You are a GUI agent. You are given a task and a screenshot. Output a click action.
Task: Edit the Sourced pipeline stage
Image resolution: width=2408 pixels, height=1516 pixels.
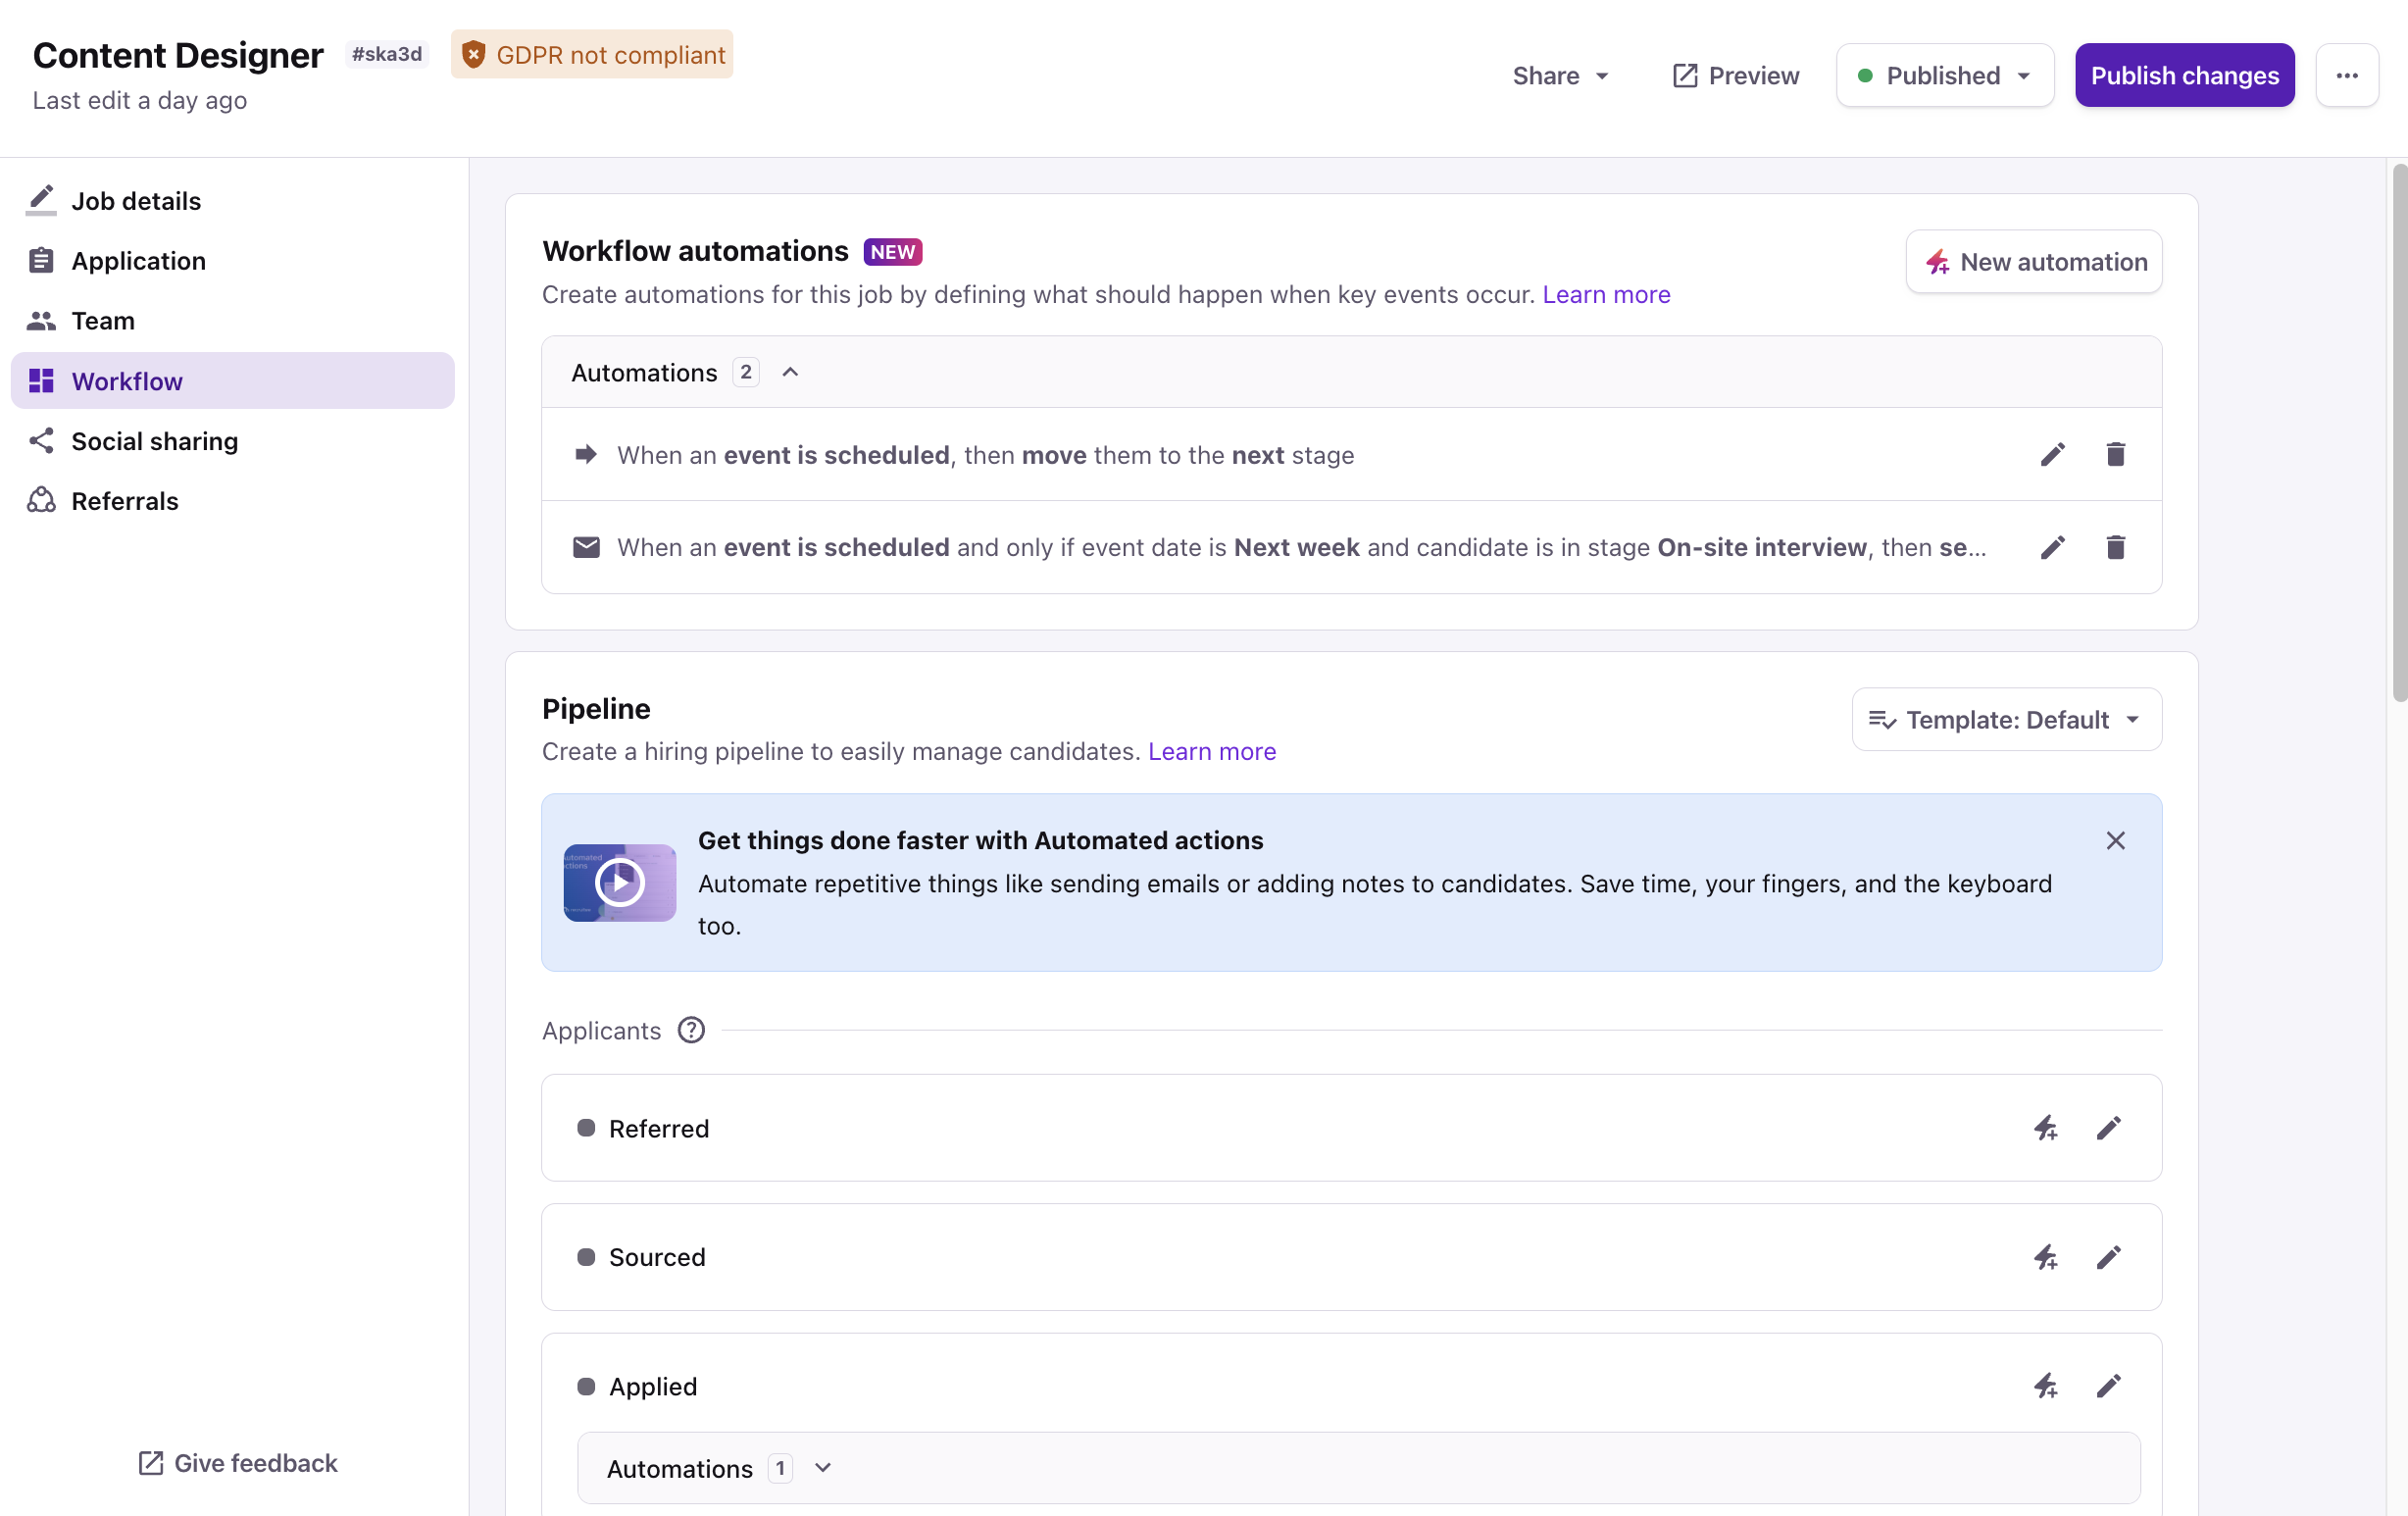[2108, 1257]
